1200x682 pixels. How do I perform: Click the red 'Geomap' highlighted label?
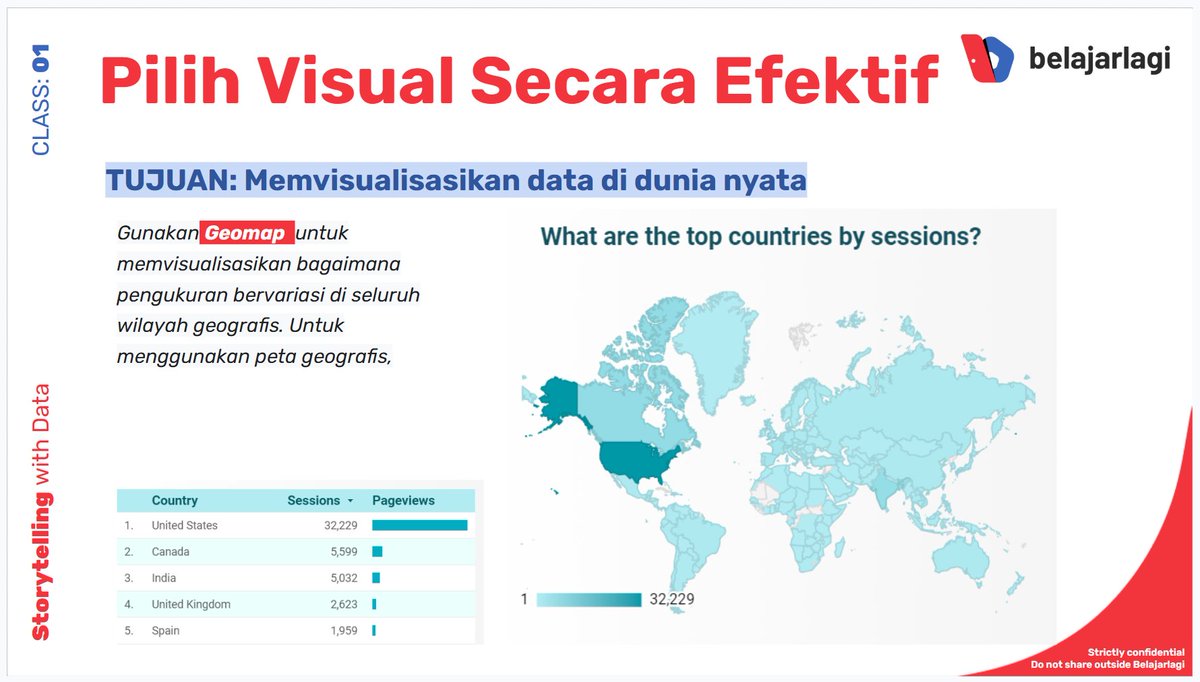tap(248, 233)
